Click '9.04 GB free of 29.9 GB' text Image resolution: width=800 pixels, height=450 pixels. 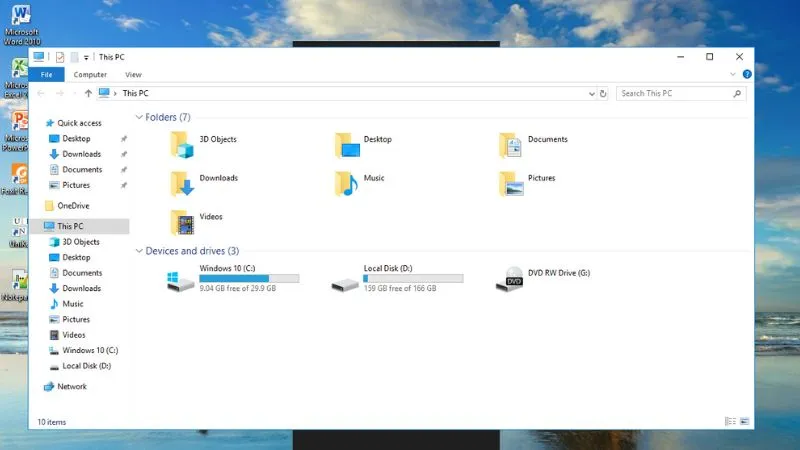pos(238,288)
